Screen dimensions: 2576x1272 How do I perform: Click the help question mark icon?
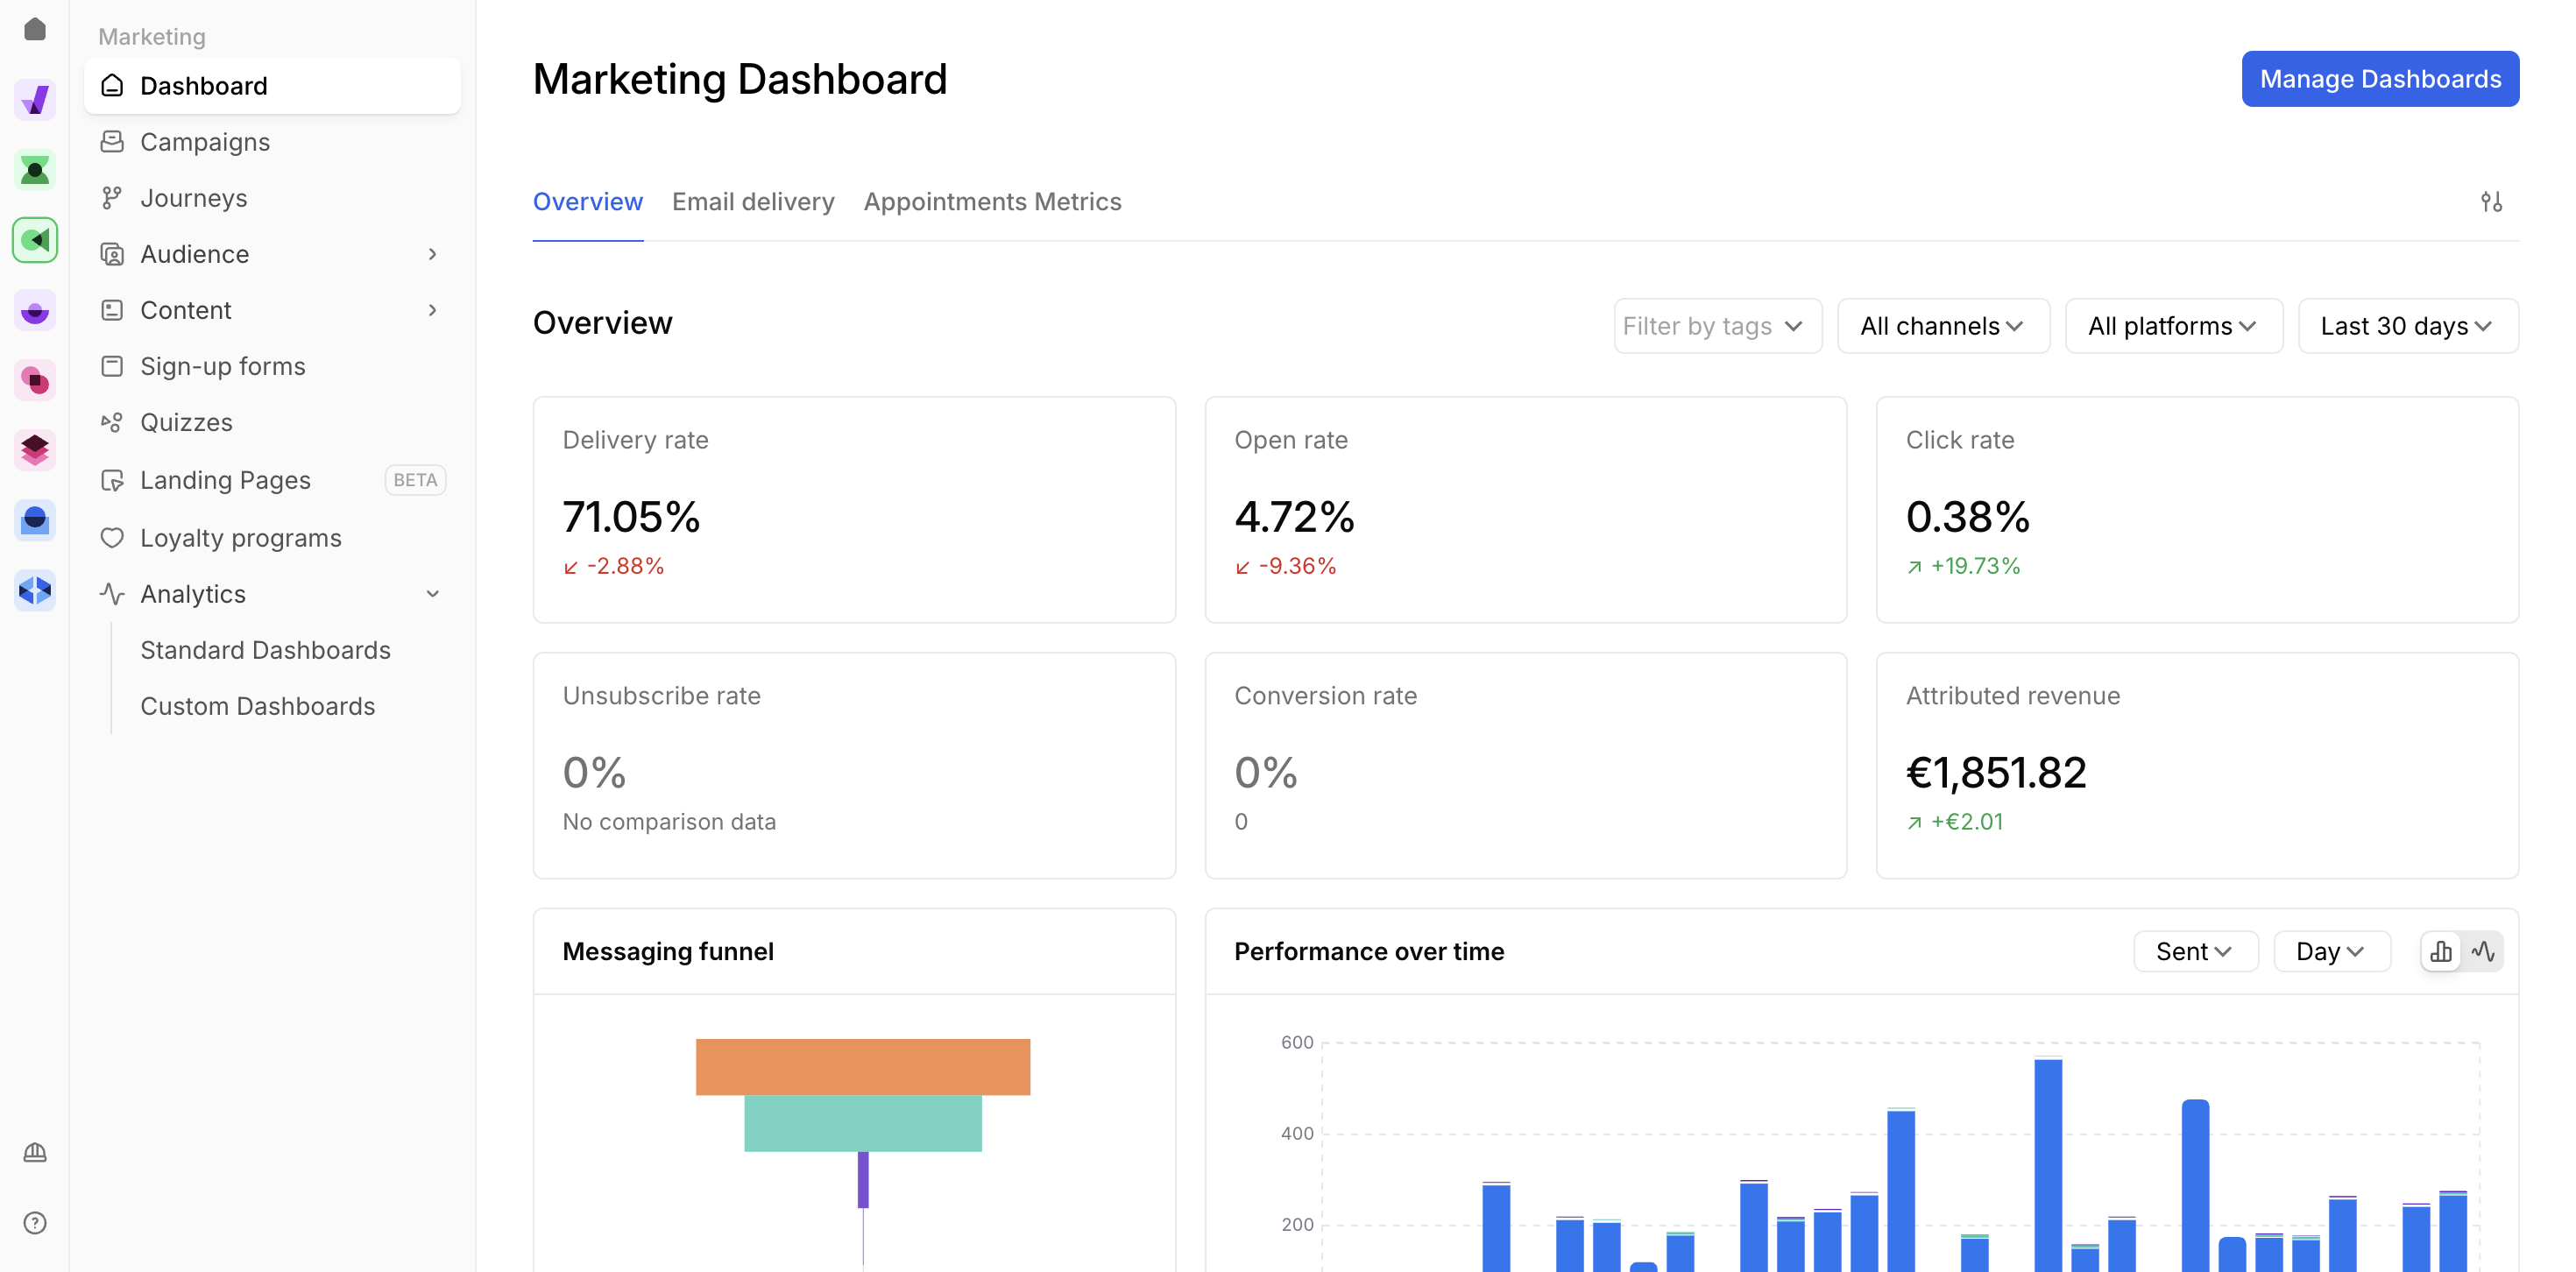(x=35, y=1222)
